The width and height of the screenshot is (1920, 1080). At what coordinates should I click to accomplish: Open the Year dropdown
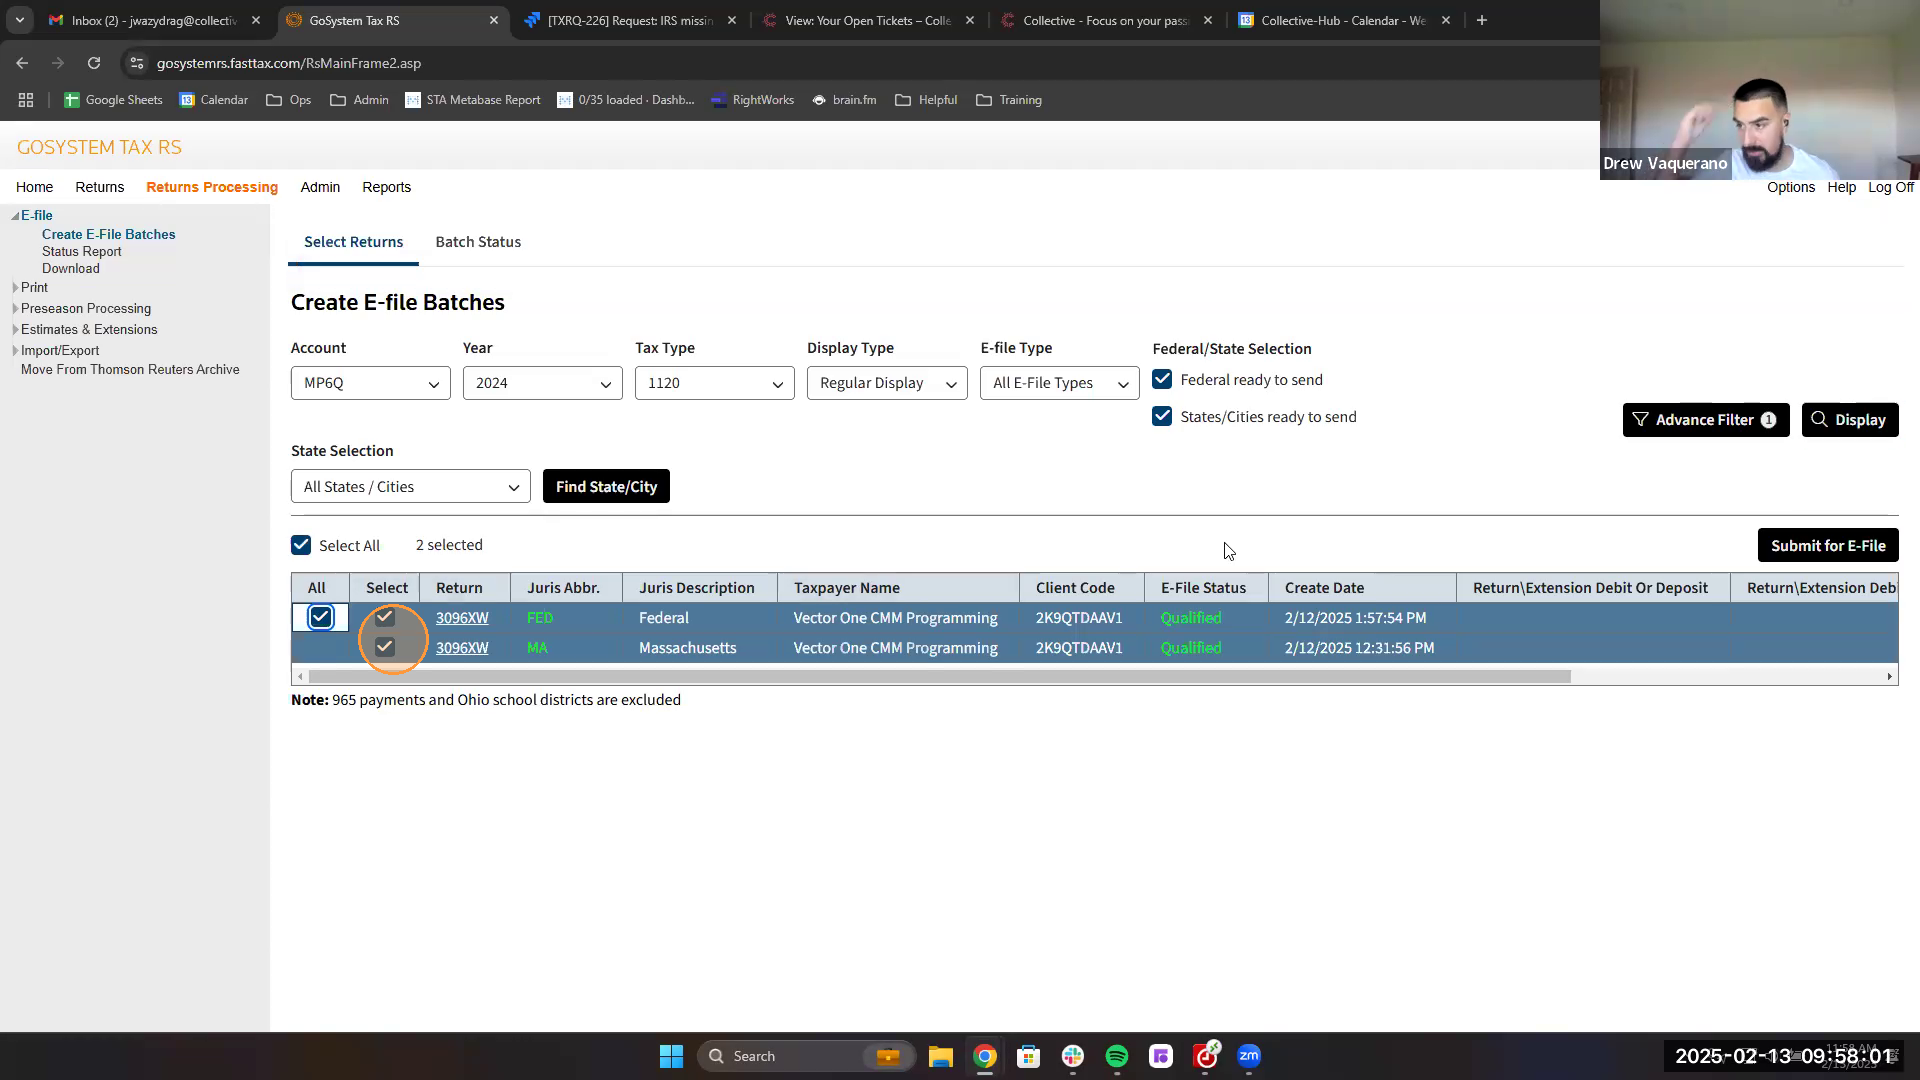tap(542, 383)
